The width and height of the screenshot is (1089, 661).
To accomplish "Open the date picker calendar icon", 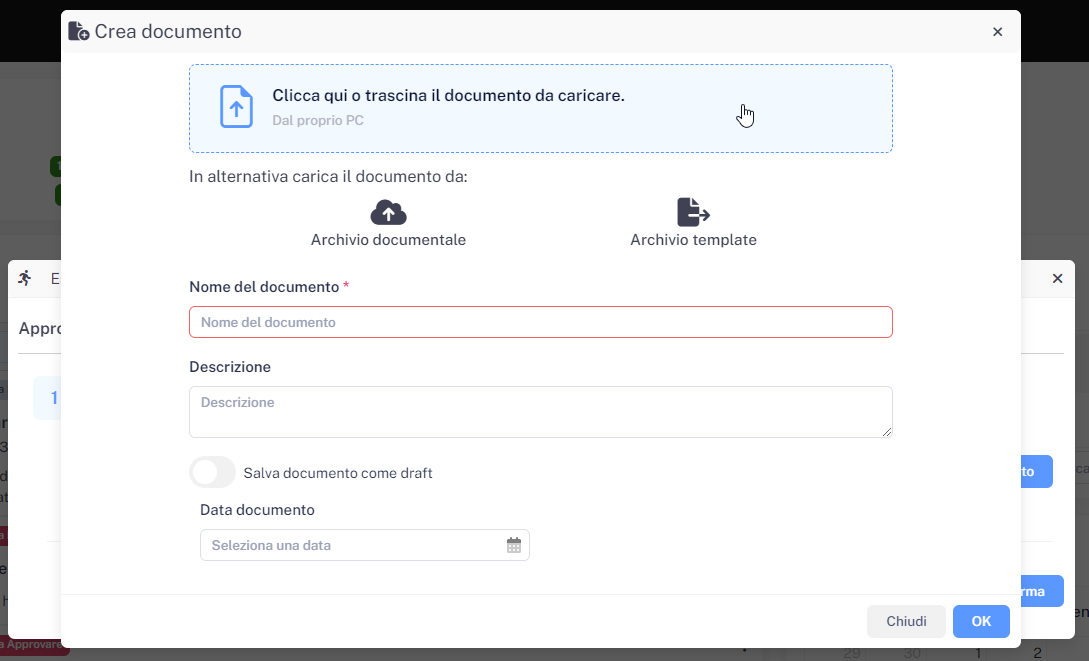I will [x=514, y=545].
